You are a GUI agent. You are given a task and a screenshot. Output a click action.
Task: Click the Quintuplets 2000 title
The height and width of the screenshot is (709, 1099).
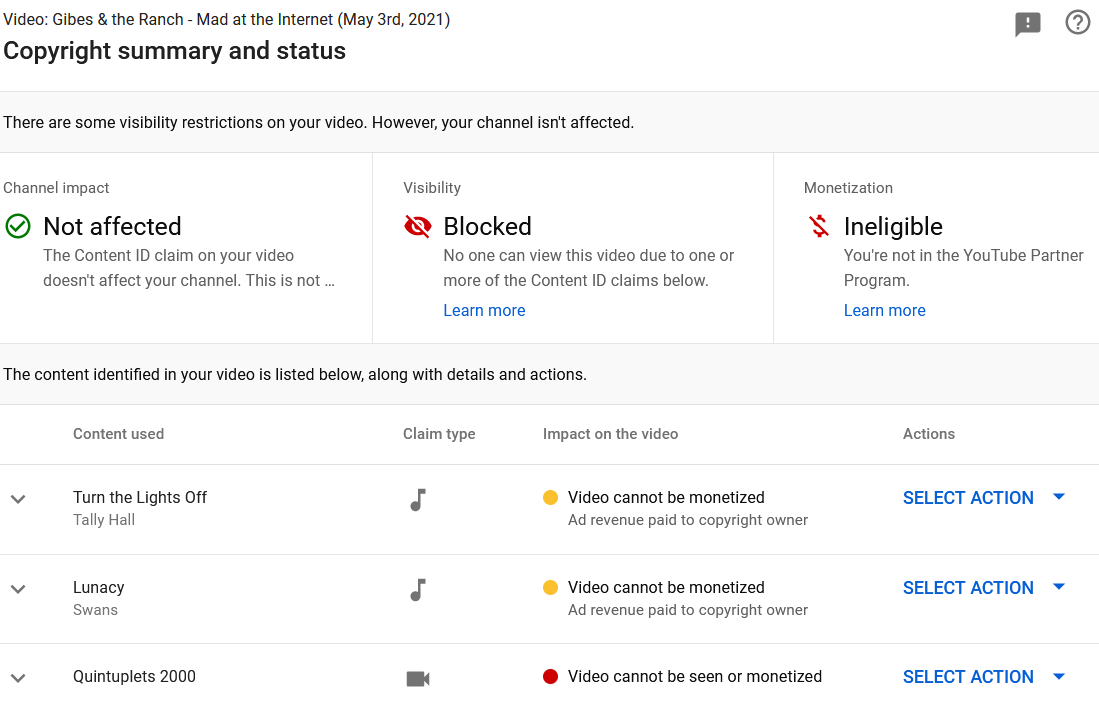point(135,677)
